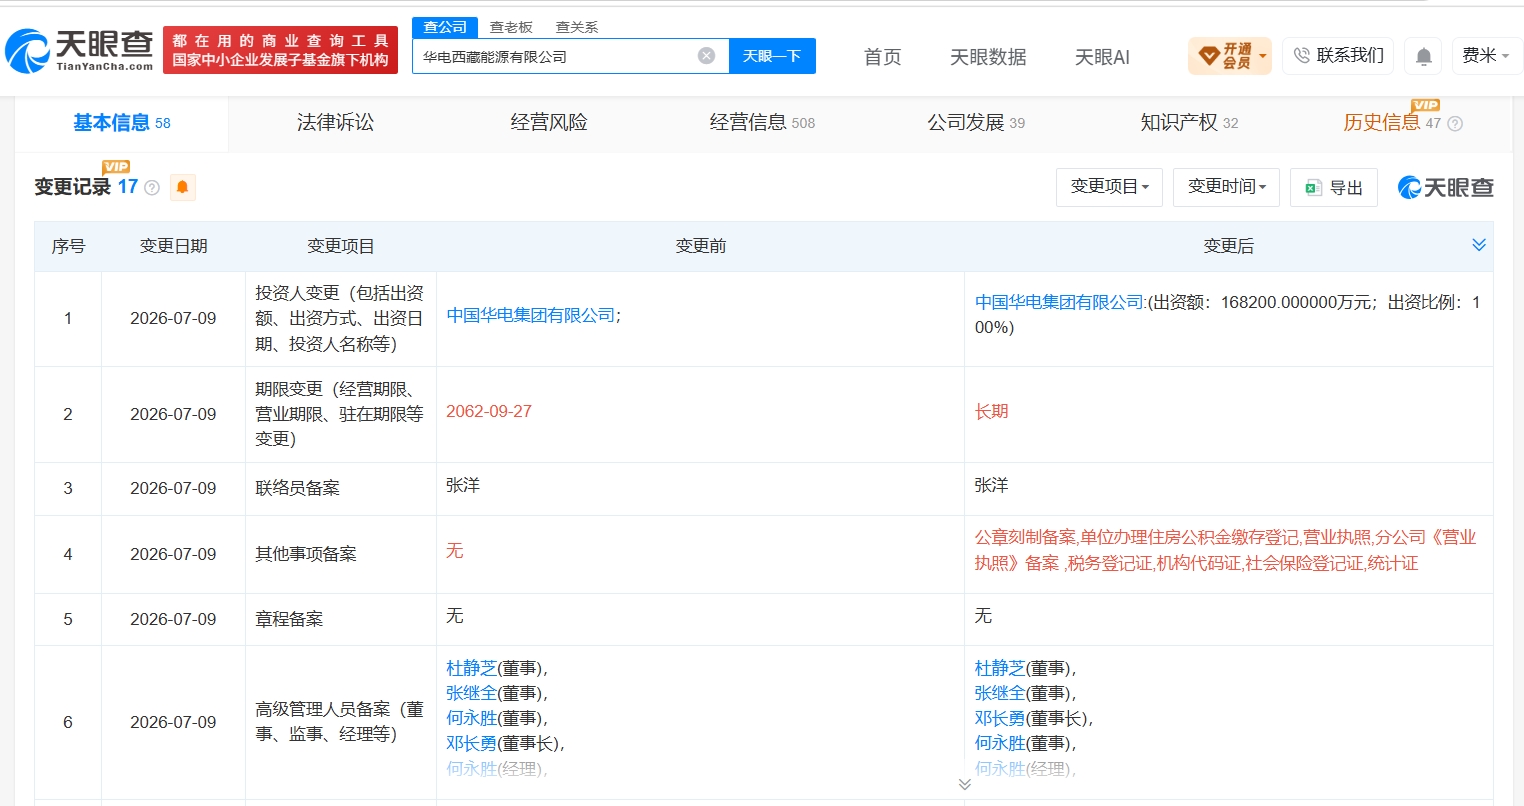Open the 经营风险 tab

549,123
